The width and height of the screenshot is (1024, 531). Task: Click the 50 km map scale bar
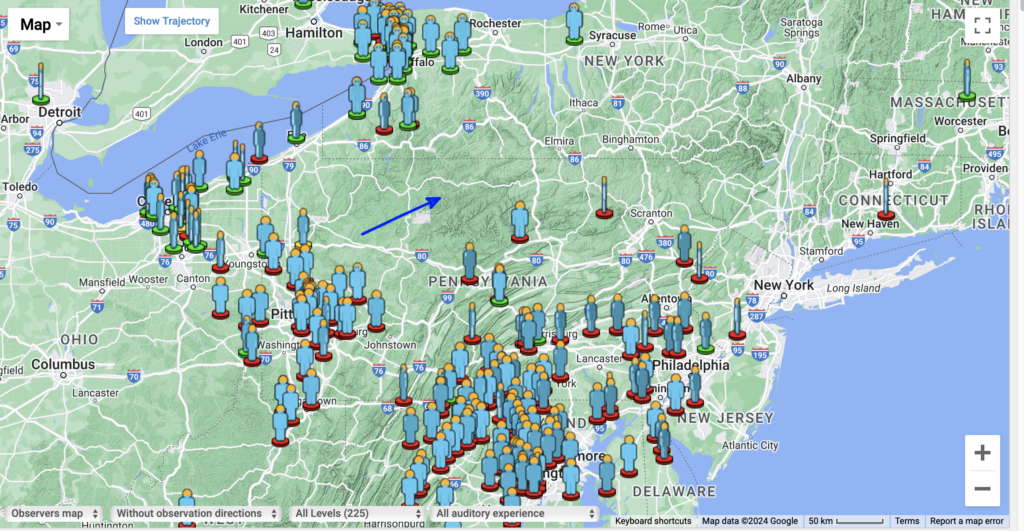(x=846, y=521)
